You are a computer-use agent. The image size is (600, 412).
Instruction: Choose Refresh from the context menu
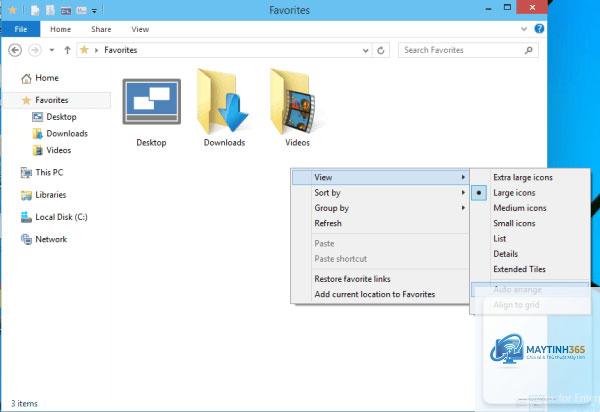[x=380, y=223]
